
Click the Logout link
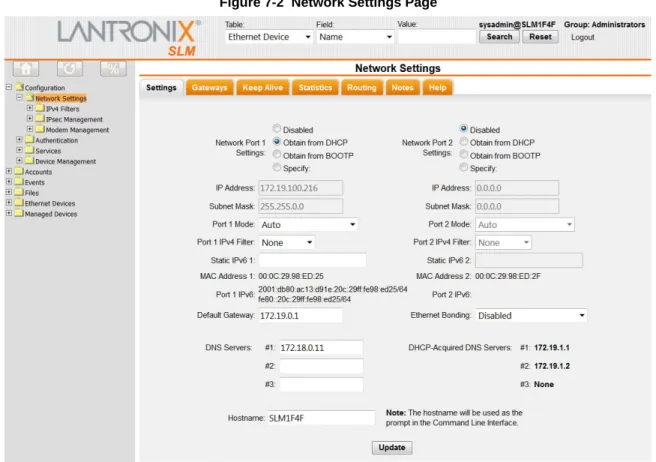pyautogui.click(x=582, y=37)
